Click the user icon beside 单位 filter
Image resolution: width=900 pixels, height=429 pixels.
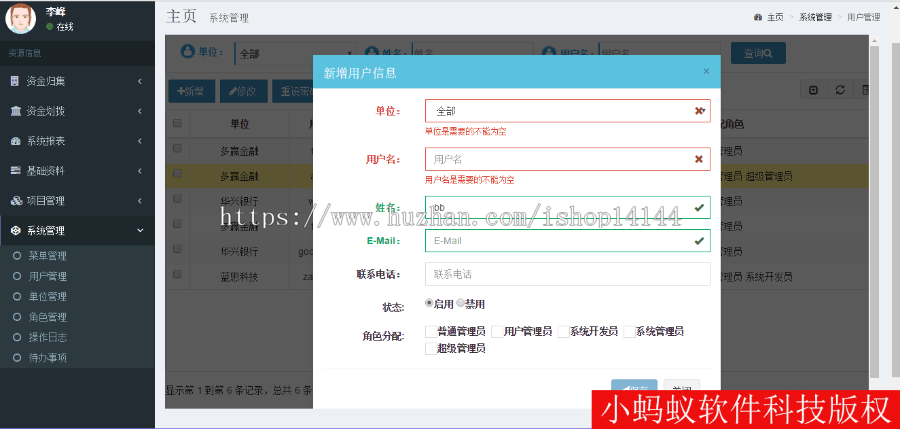(187, 52)
